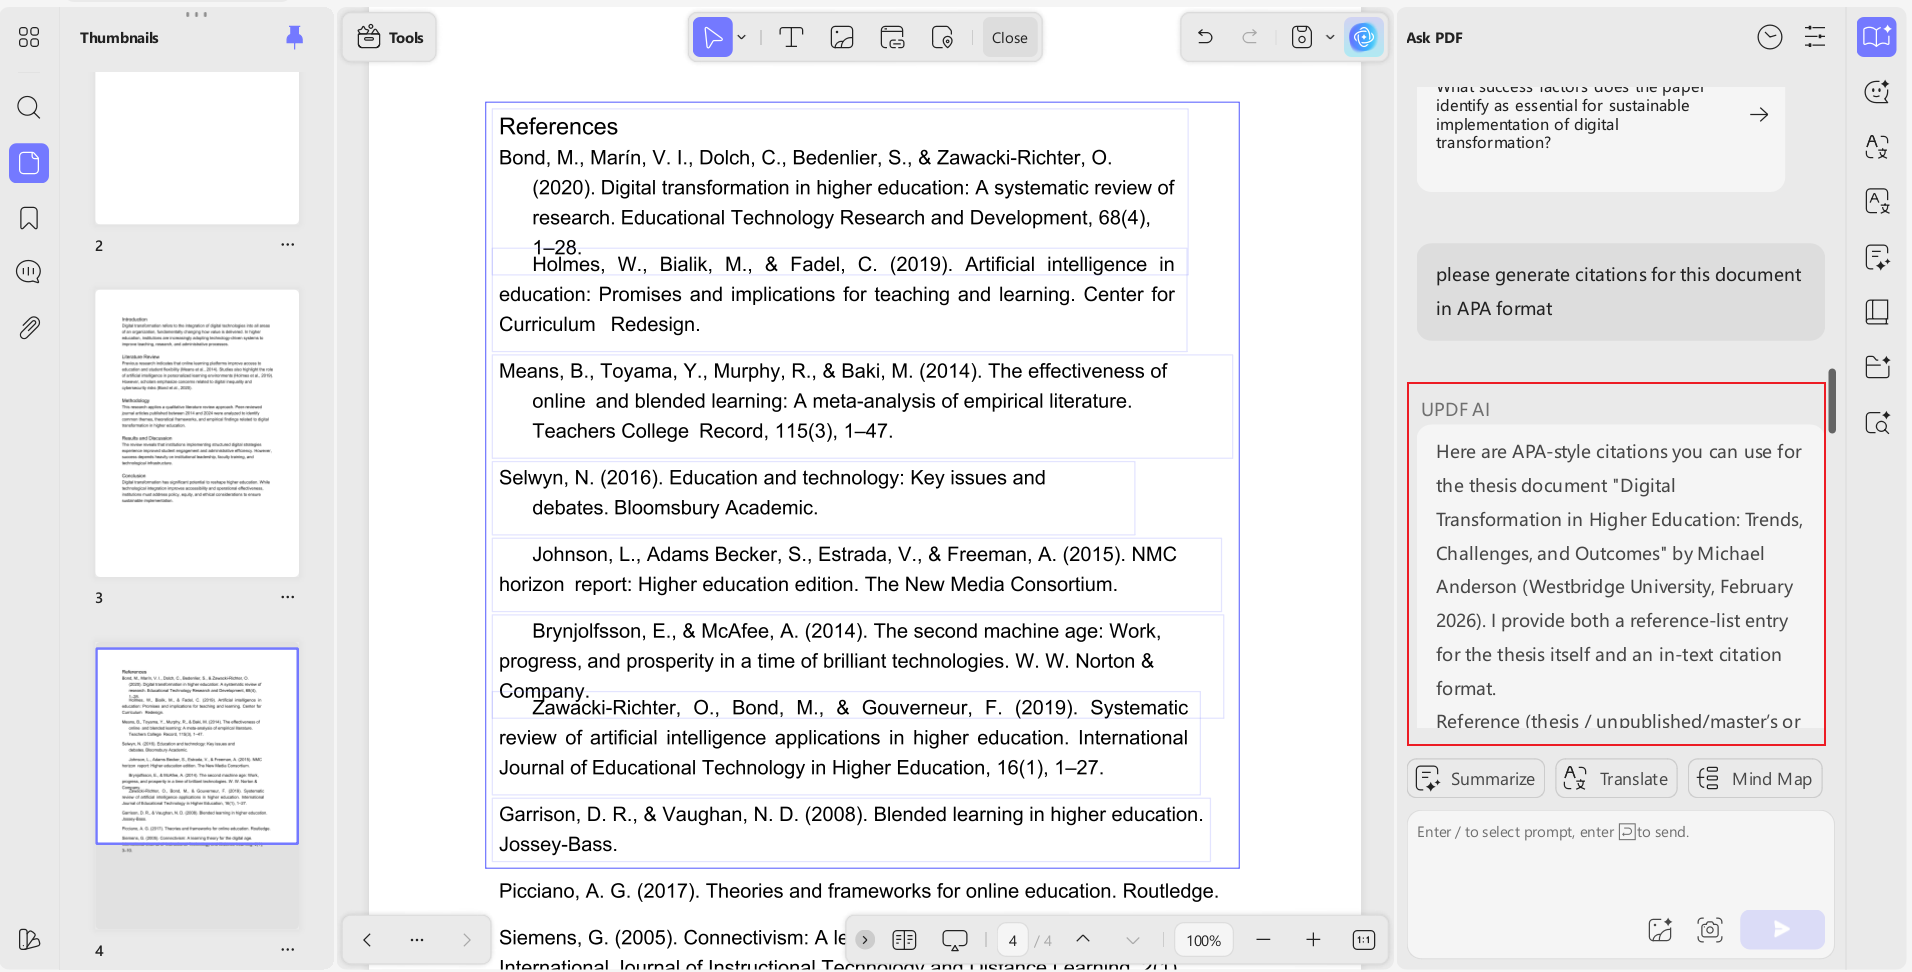Open the AI chat history clock
This screenshot has height=972, width=1912.
point(1770,37)
